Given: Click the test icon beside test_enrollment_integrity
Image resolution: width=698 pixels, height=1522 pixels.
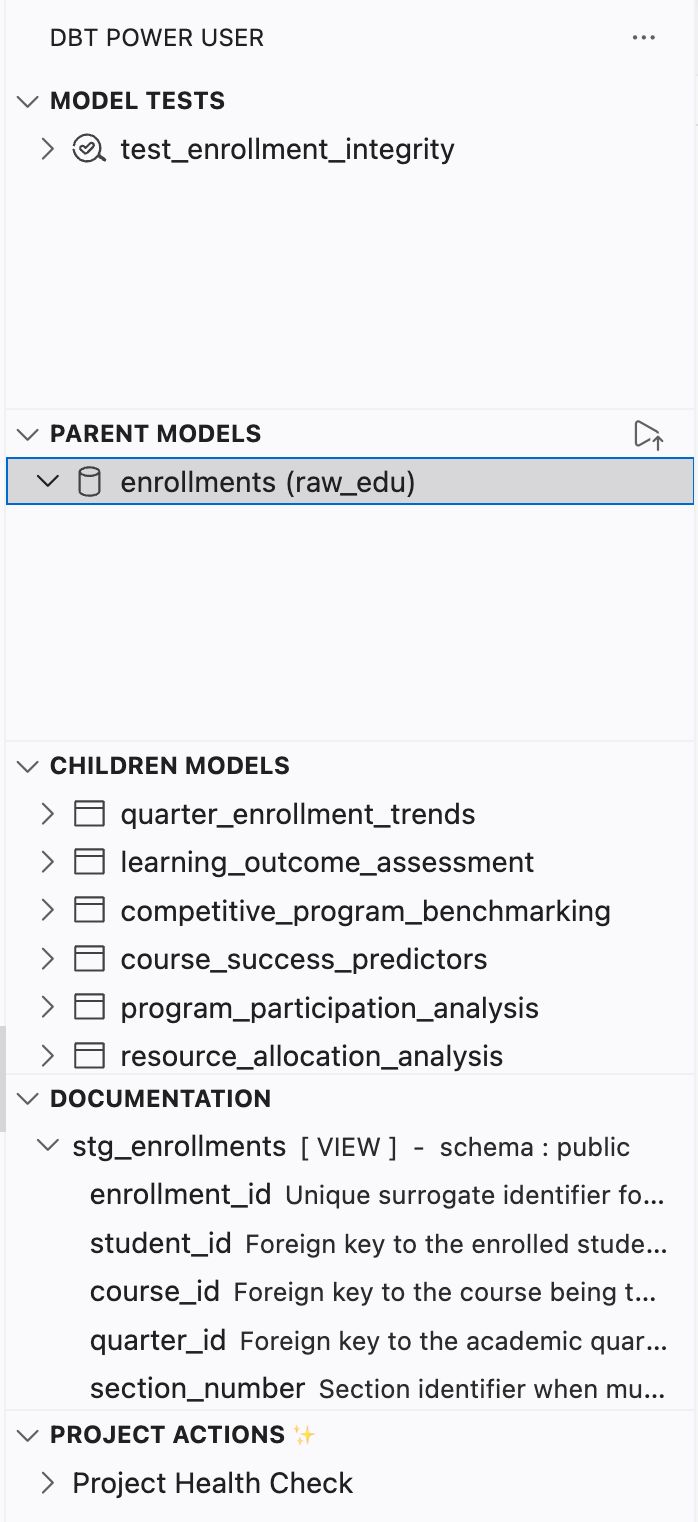Looking at the screenshot, I should 89,150.
